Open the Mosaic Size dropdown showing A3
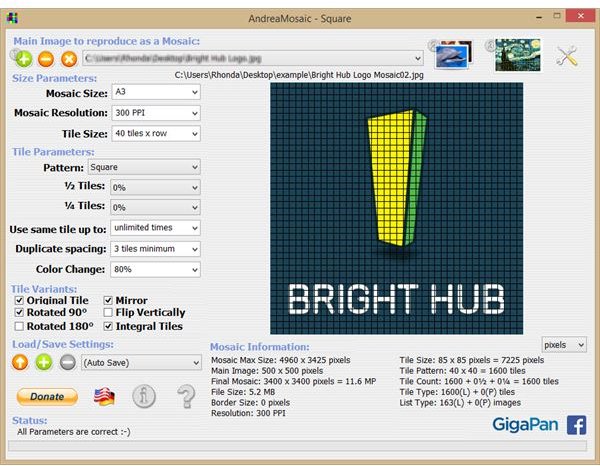Image resolution: width=600 pixels, height=466 pixels. 156,92
